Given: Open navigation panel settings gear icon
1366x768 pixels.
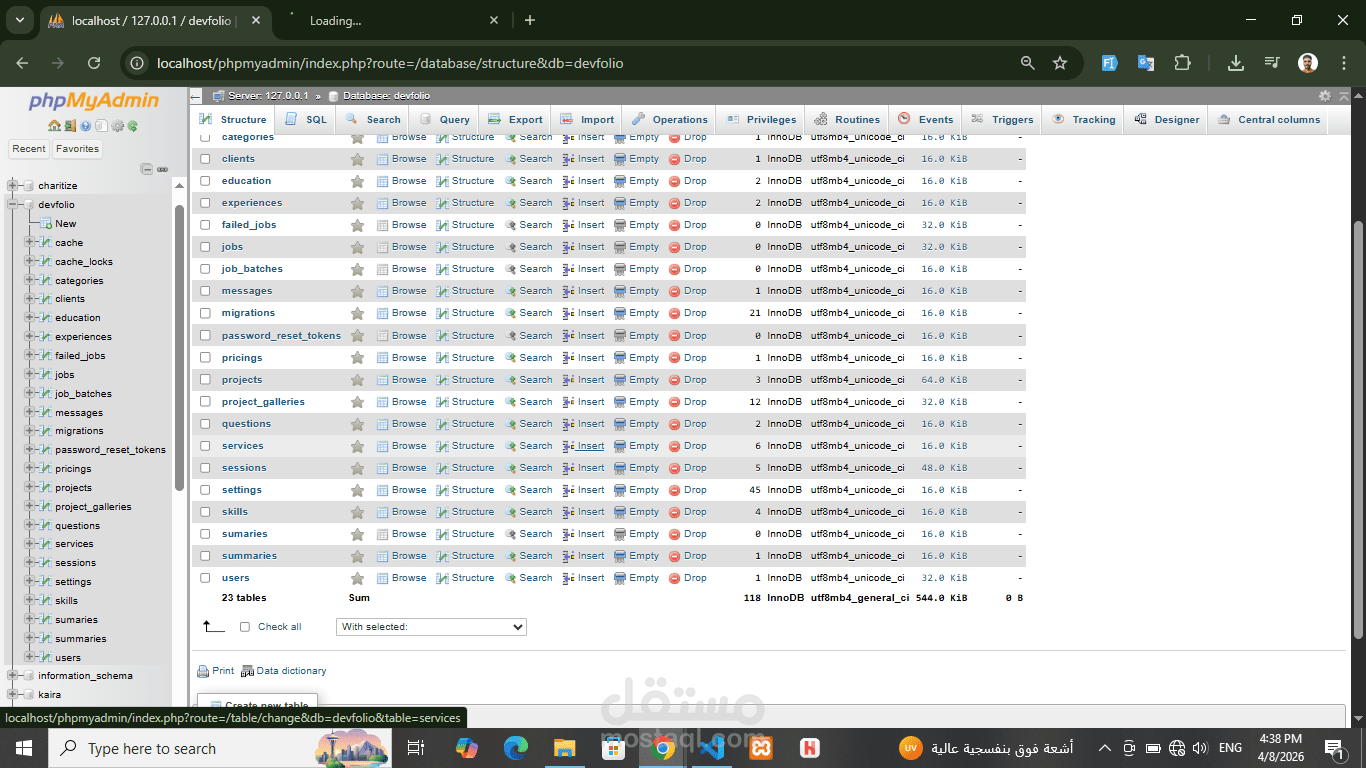Looking at the screenshot, I should point(117,126).
